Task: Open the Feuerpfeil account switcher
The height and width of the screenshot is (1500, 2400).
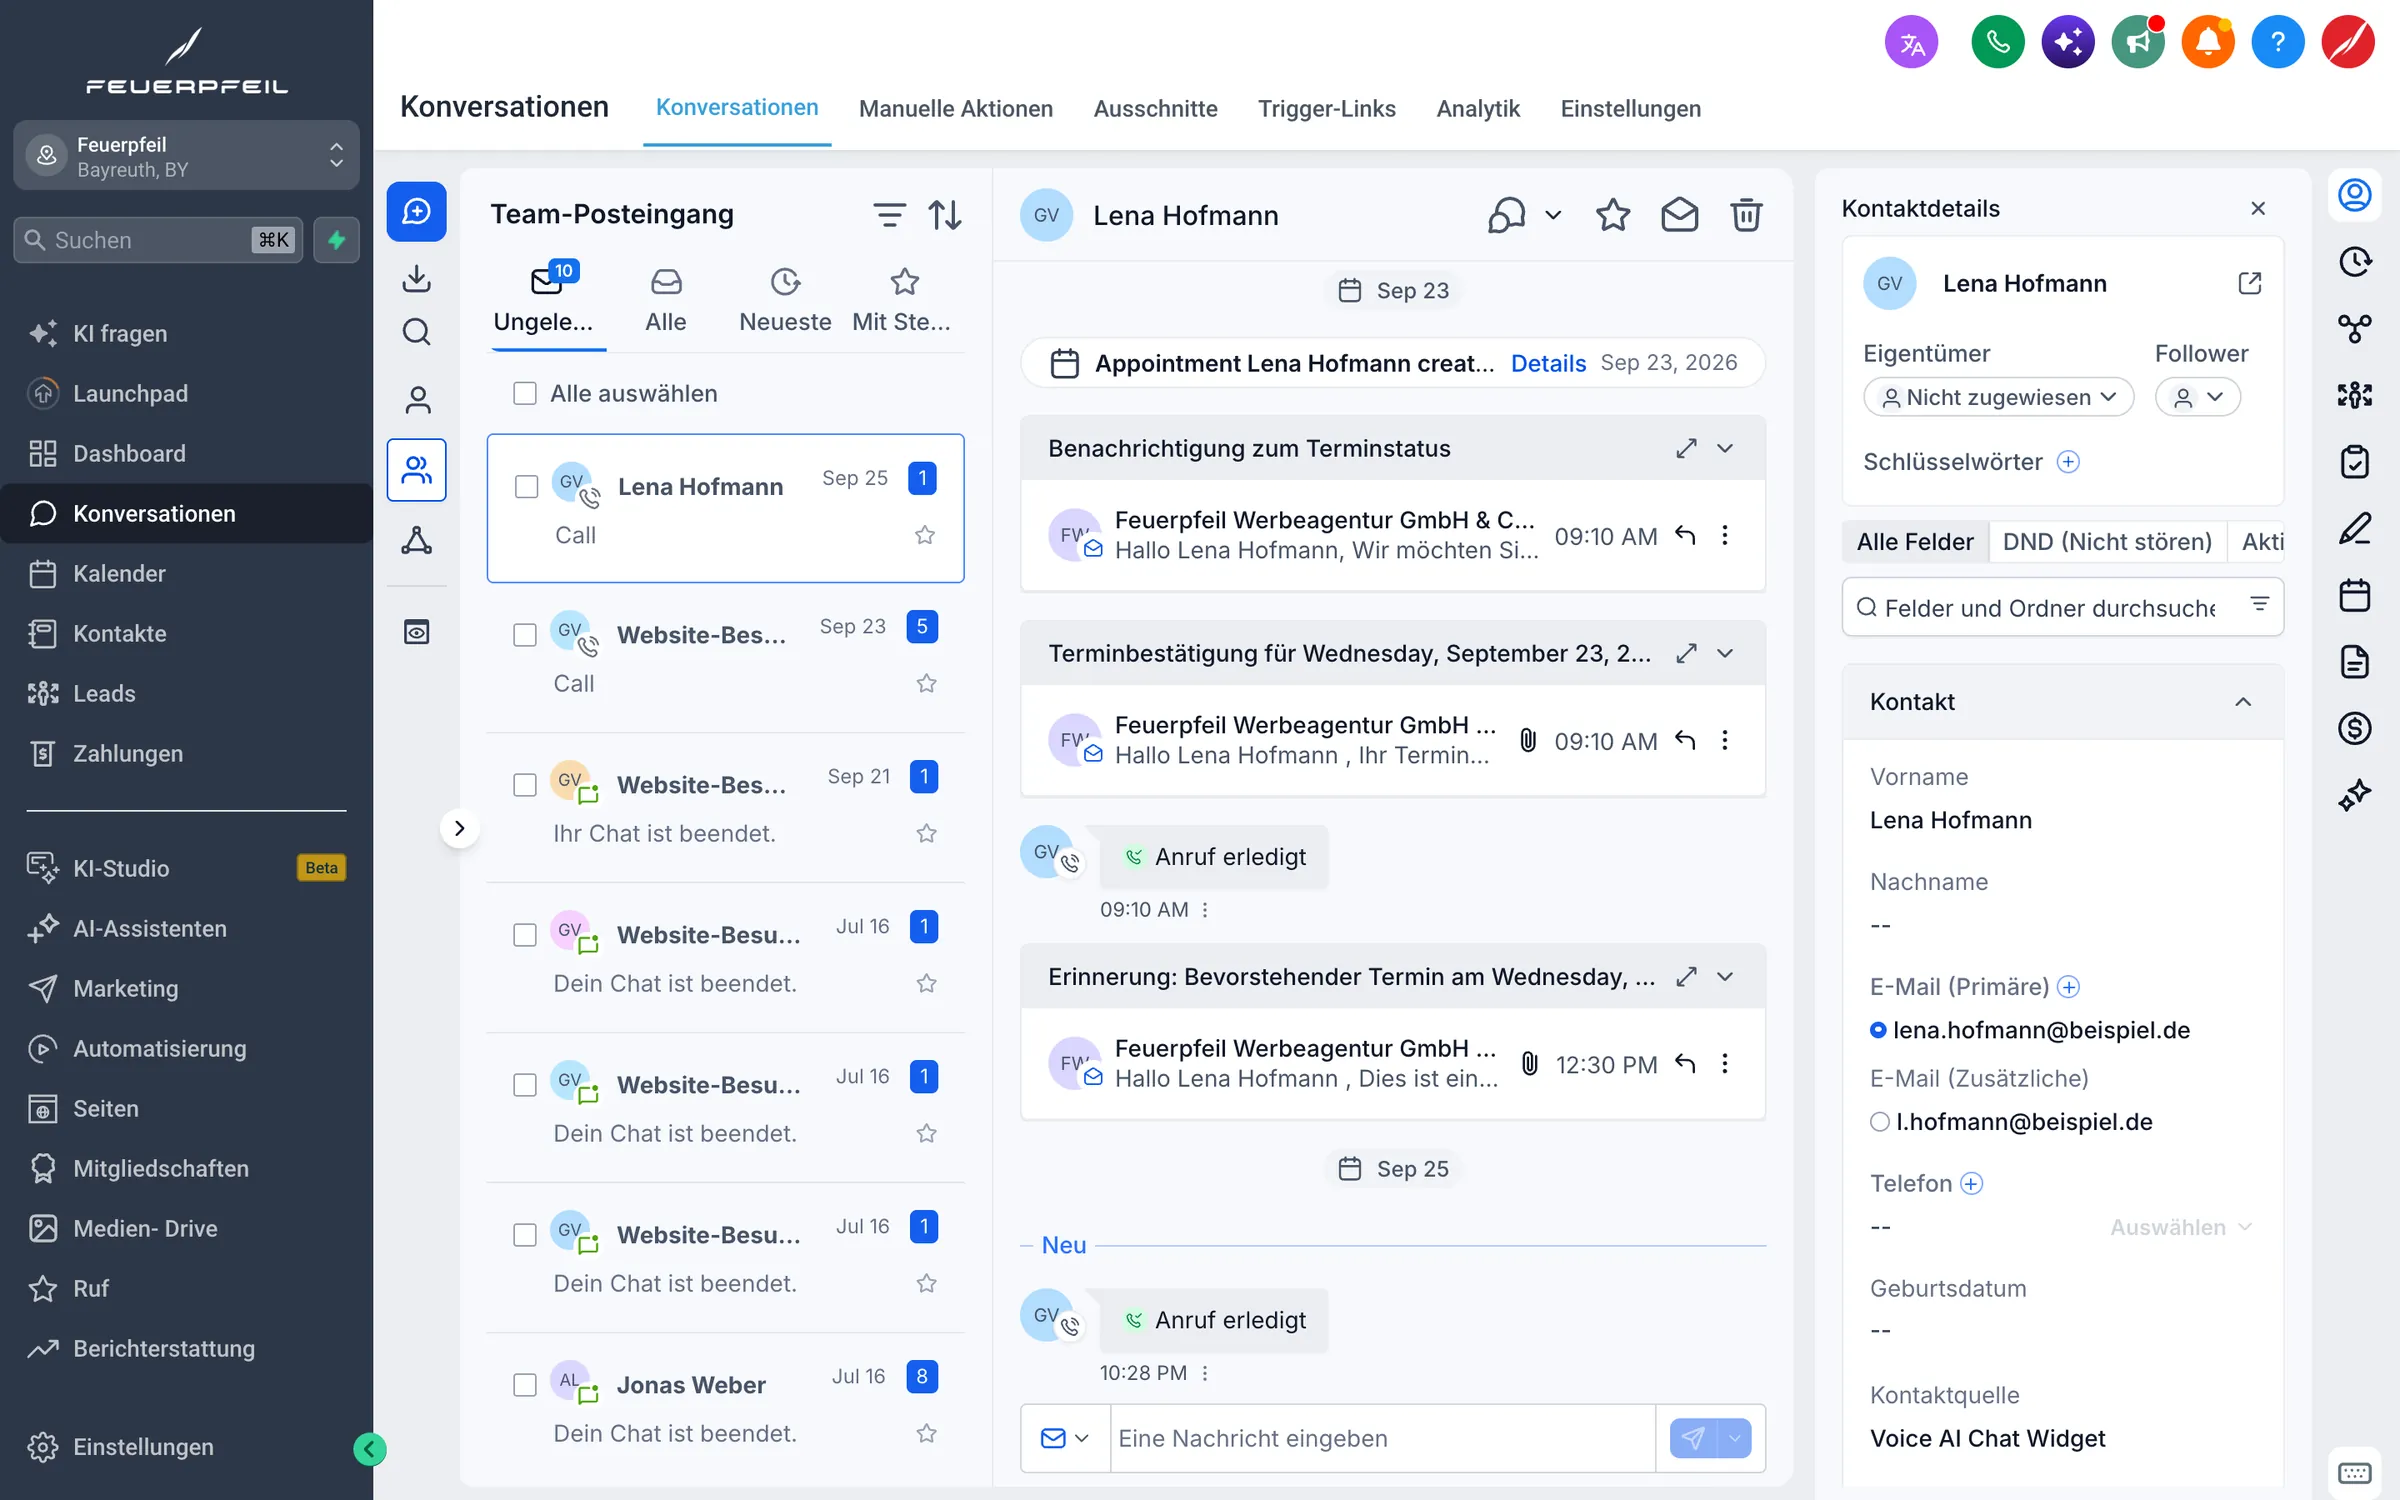Action: [186, 156]
